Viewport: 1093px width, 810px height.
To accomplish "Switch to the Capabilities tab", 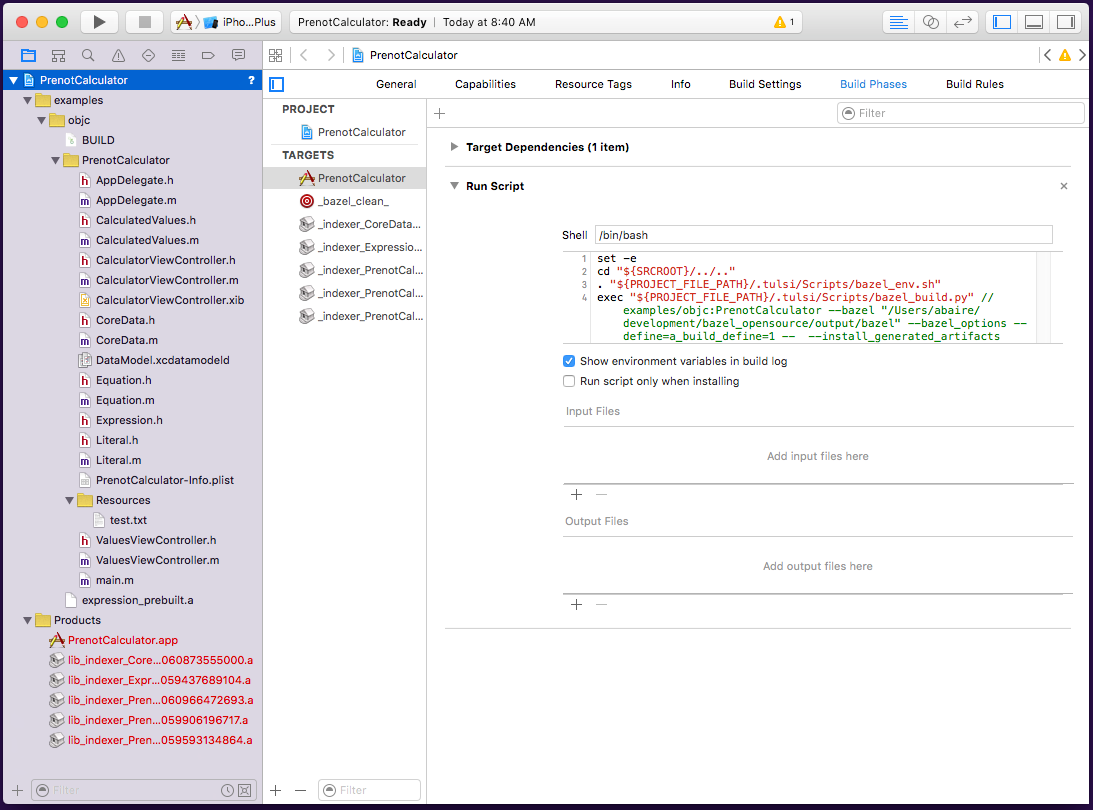I will (x=485, y=84).
